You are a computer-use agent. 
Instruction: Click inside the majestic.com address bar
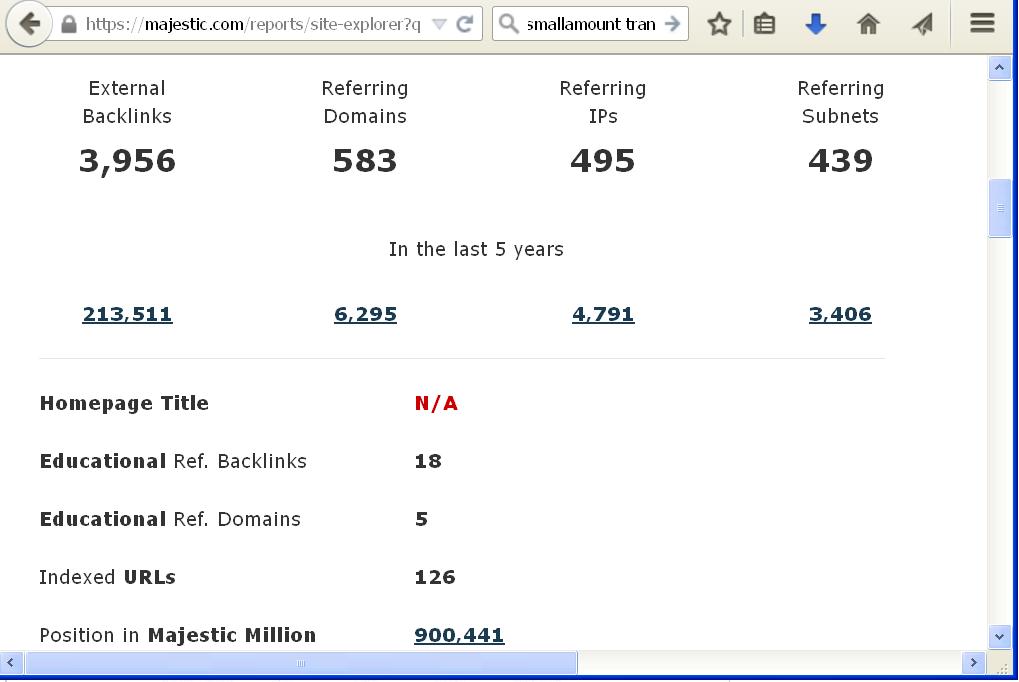click(250, 23)
